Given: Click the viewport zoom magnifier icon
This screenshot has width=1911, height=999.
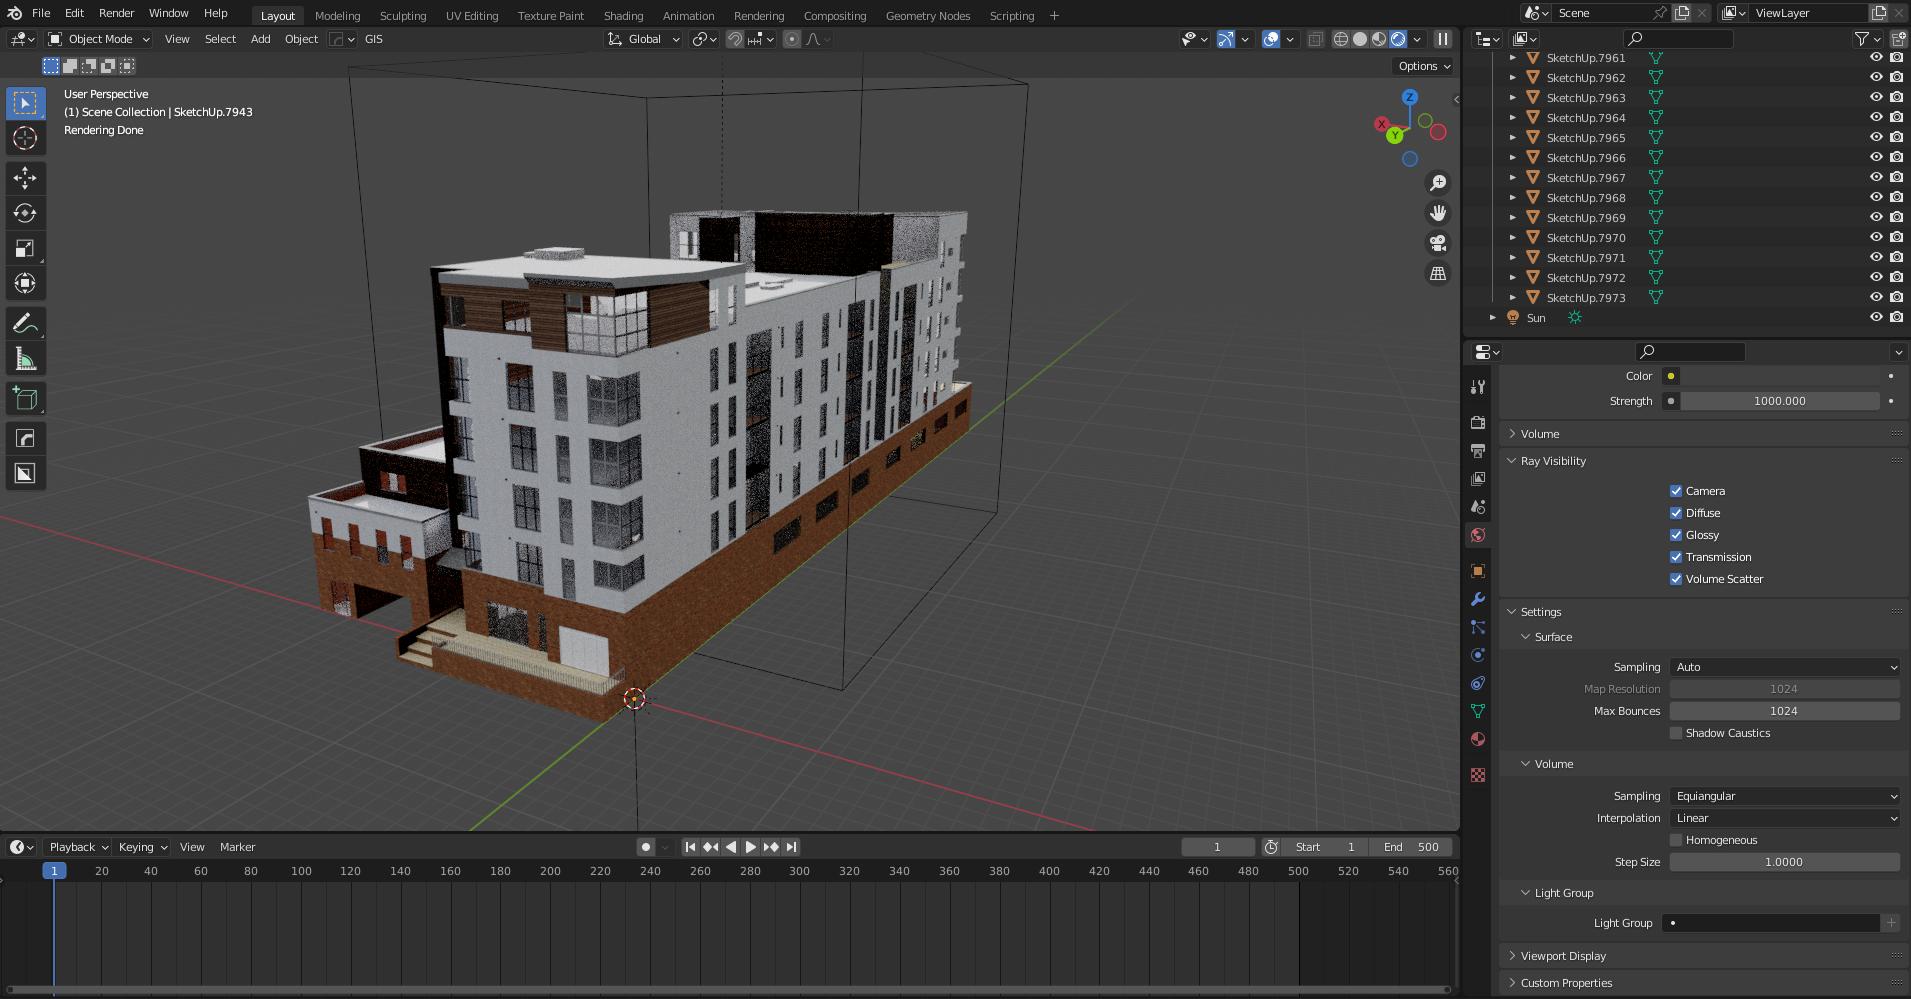Looking at the screenshot, I should [x=1438, y=183].
